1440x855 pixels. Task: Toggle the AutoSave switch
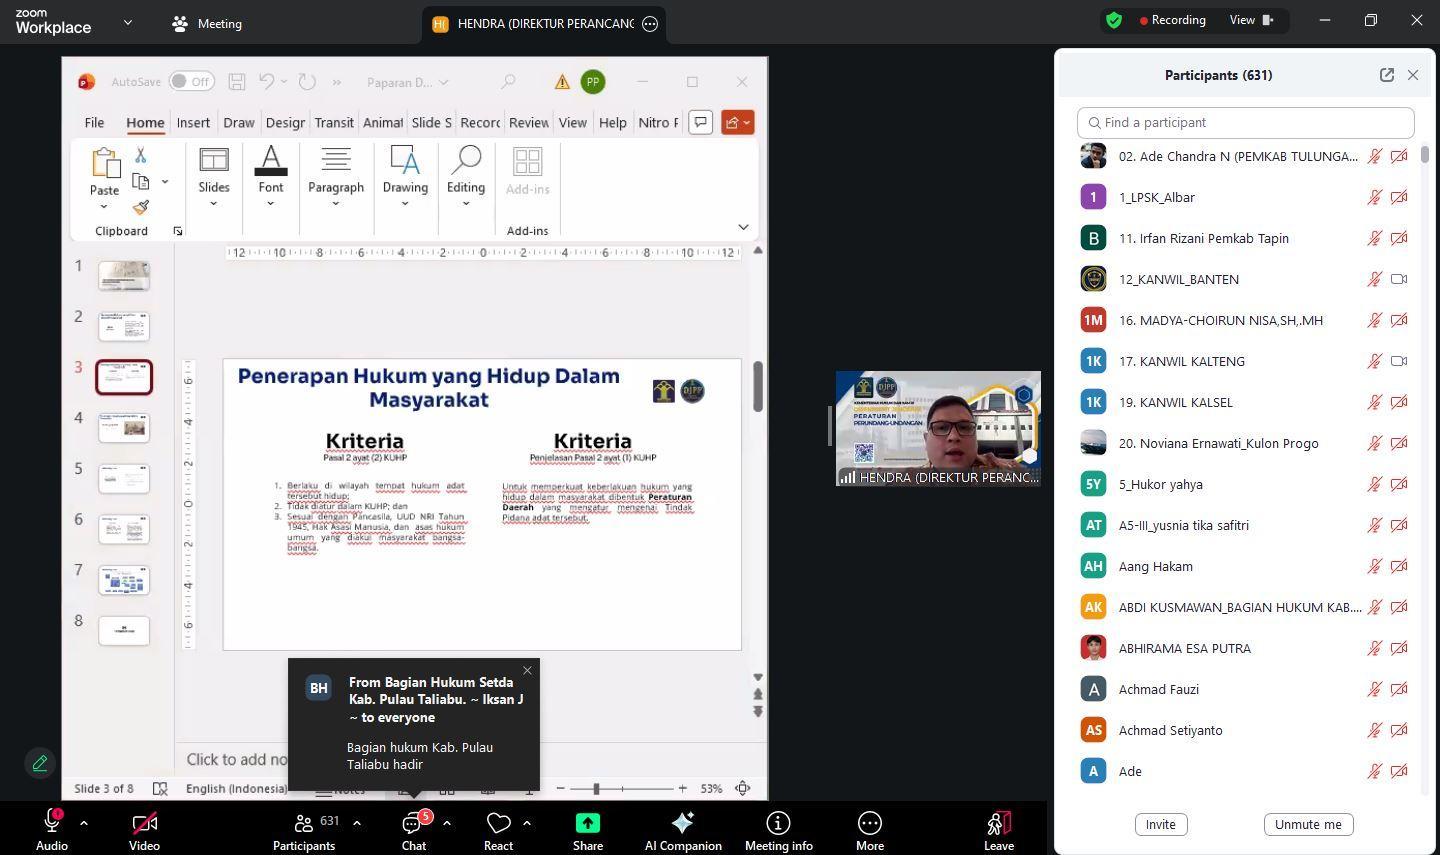pos(190,82)
